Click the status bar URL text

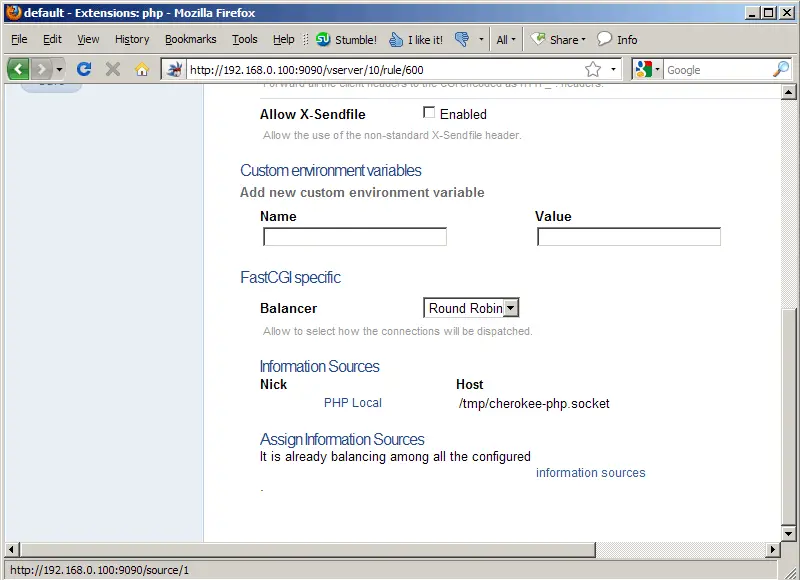point(99,570)
